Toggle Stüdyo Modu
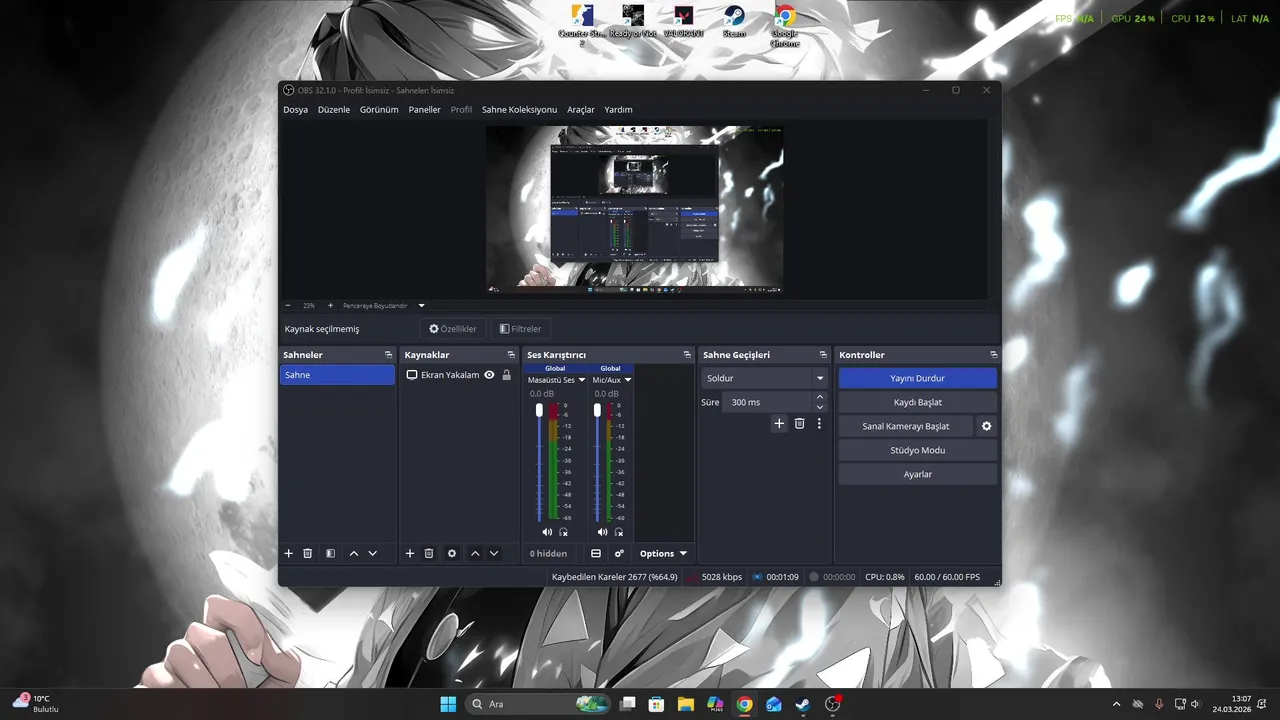The height and width of the screenshot is (720, 1280). pyautogui.click(x=917, y=450)
